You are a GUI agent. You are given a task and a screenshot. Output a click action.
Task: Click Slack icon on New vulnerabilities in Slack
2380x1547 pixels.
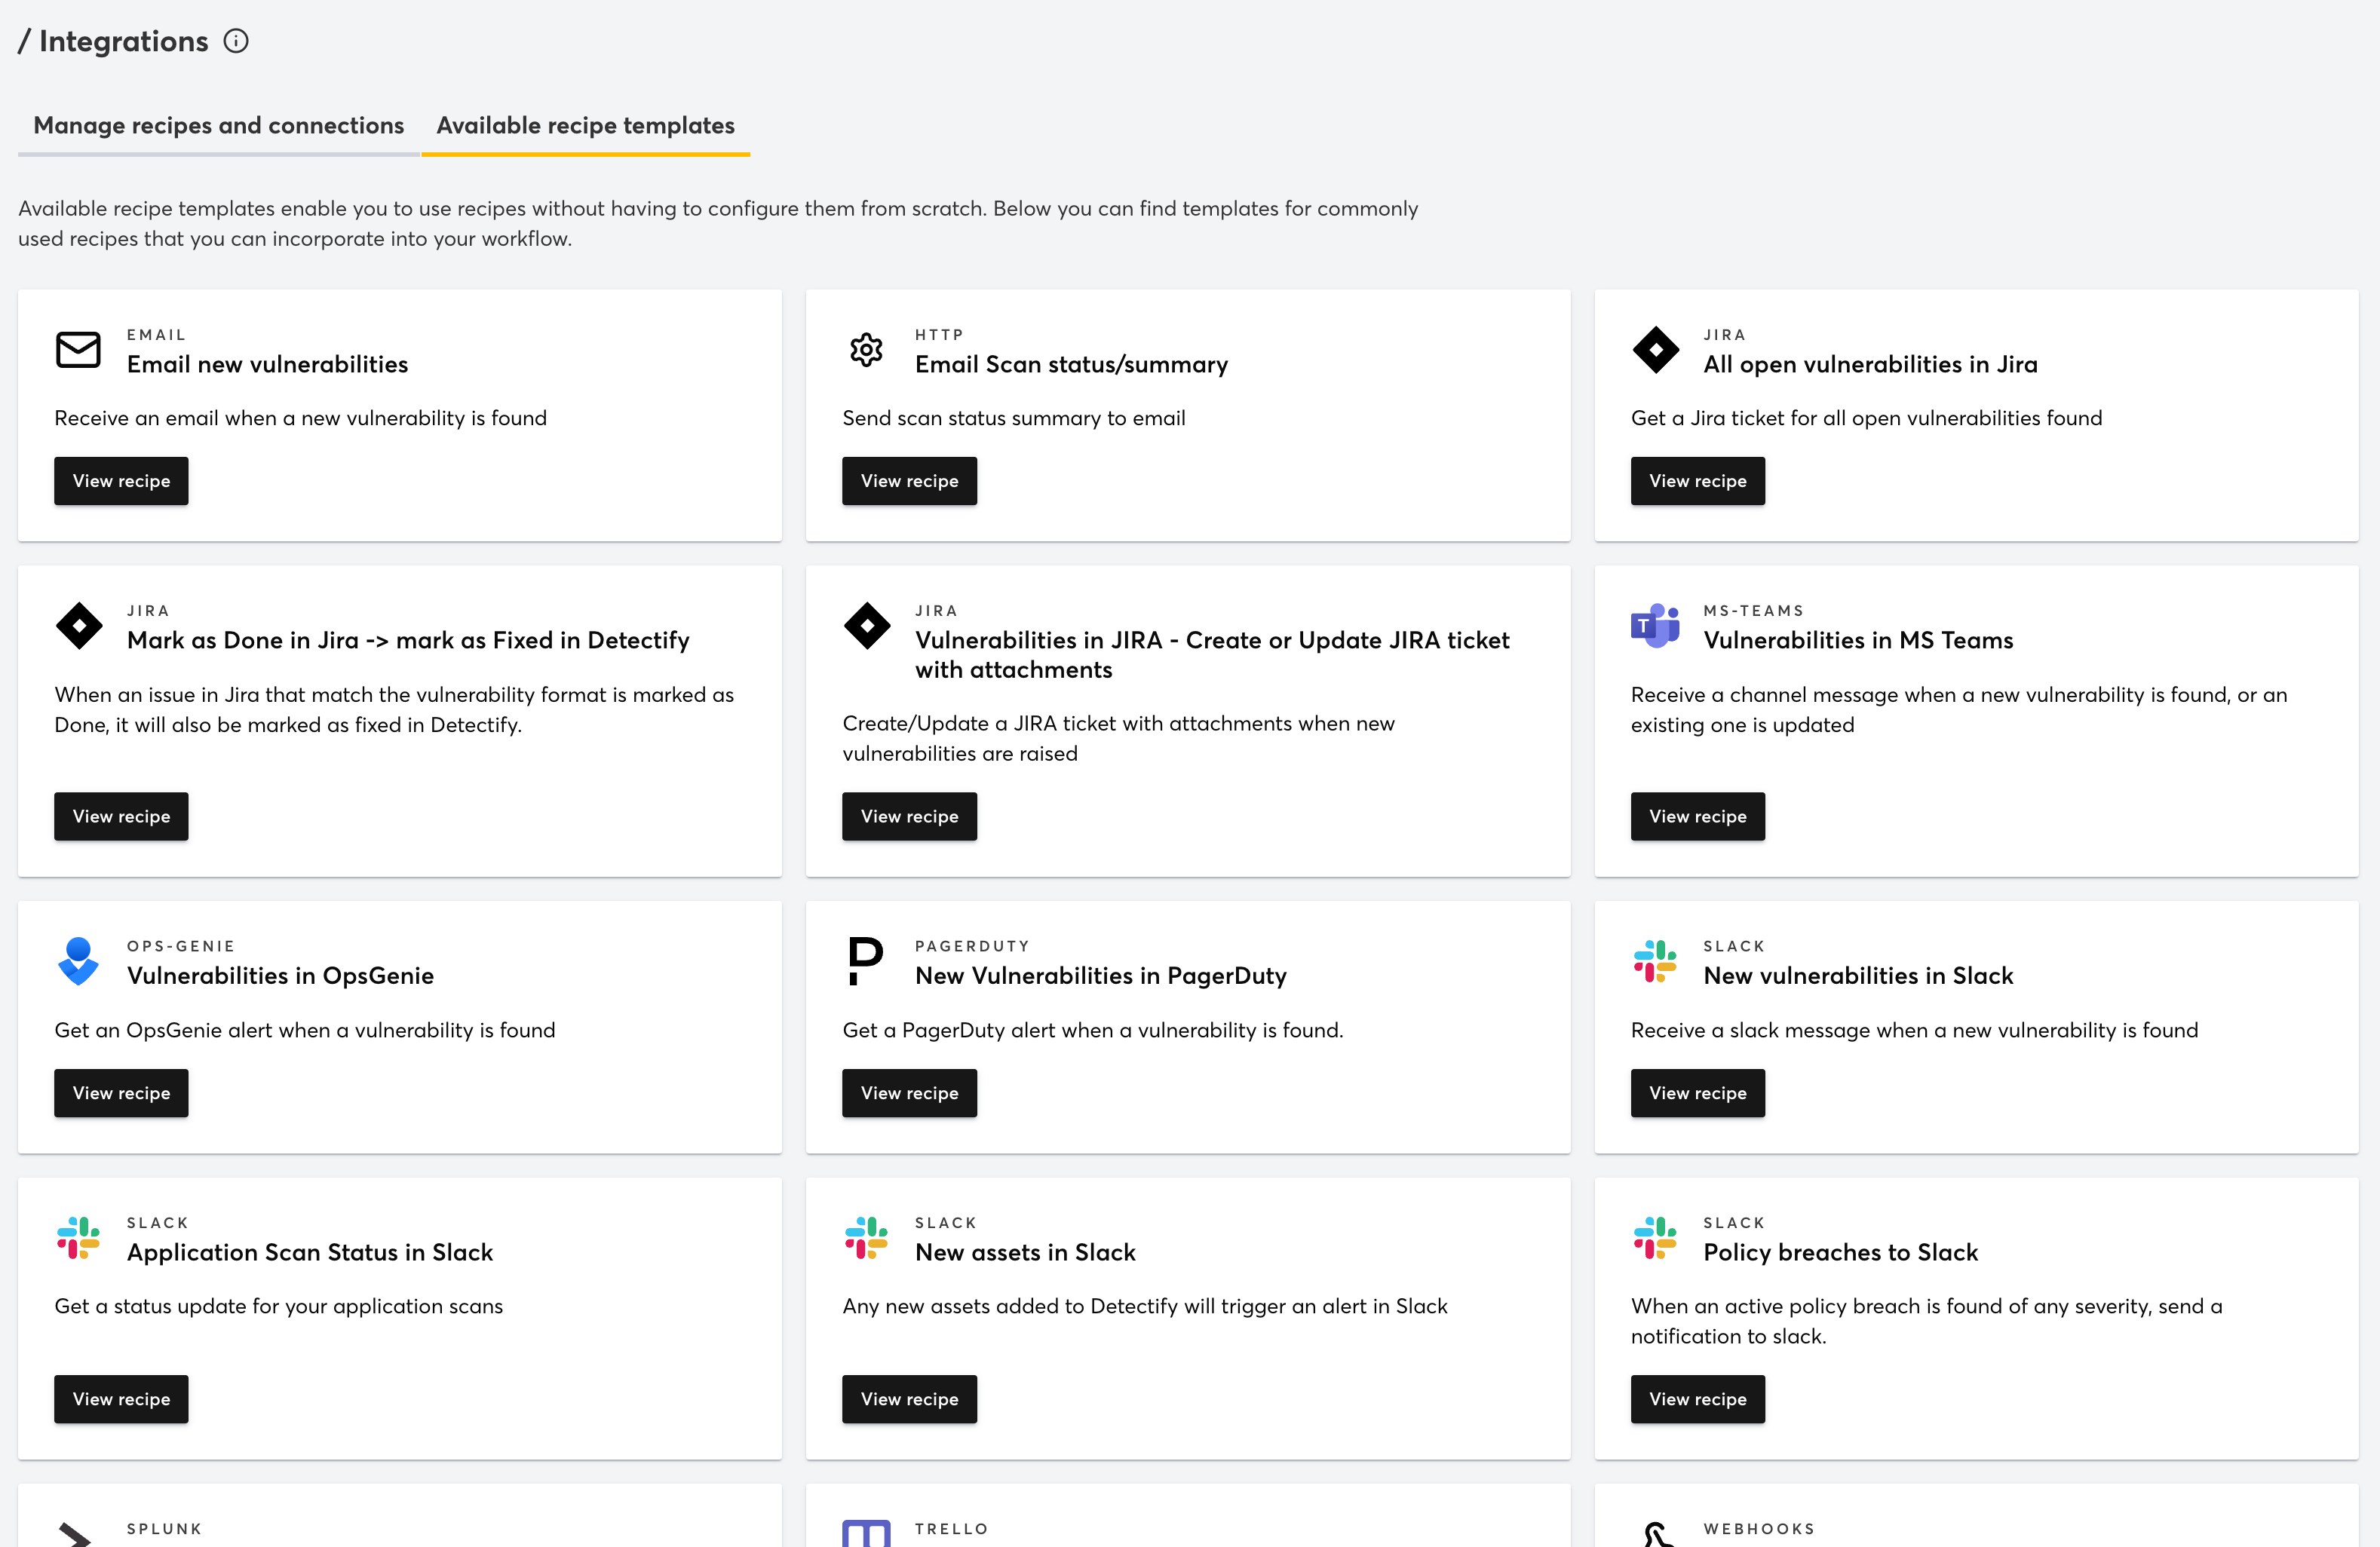1655,961
